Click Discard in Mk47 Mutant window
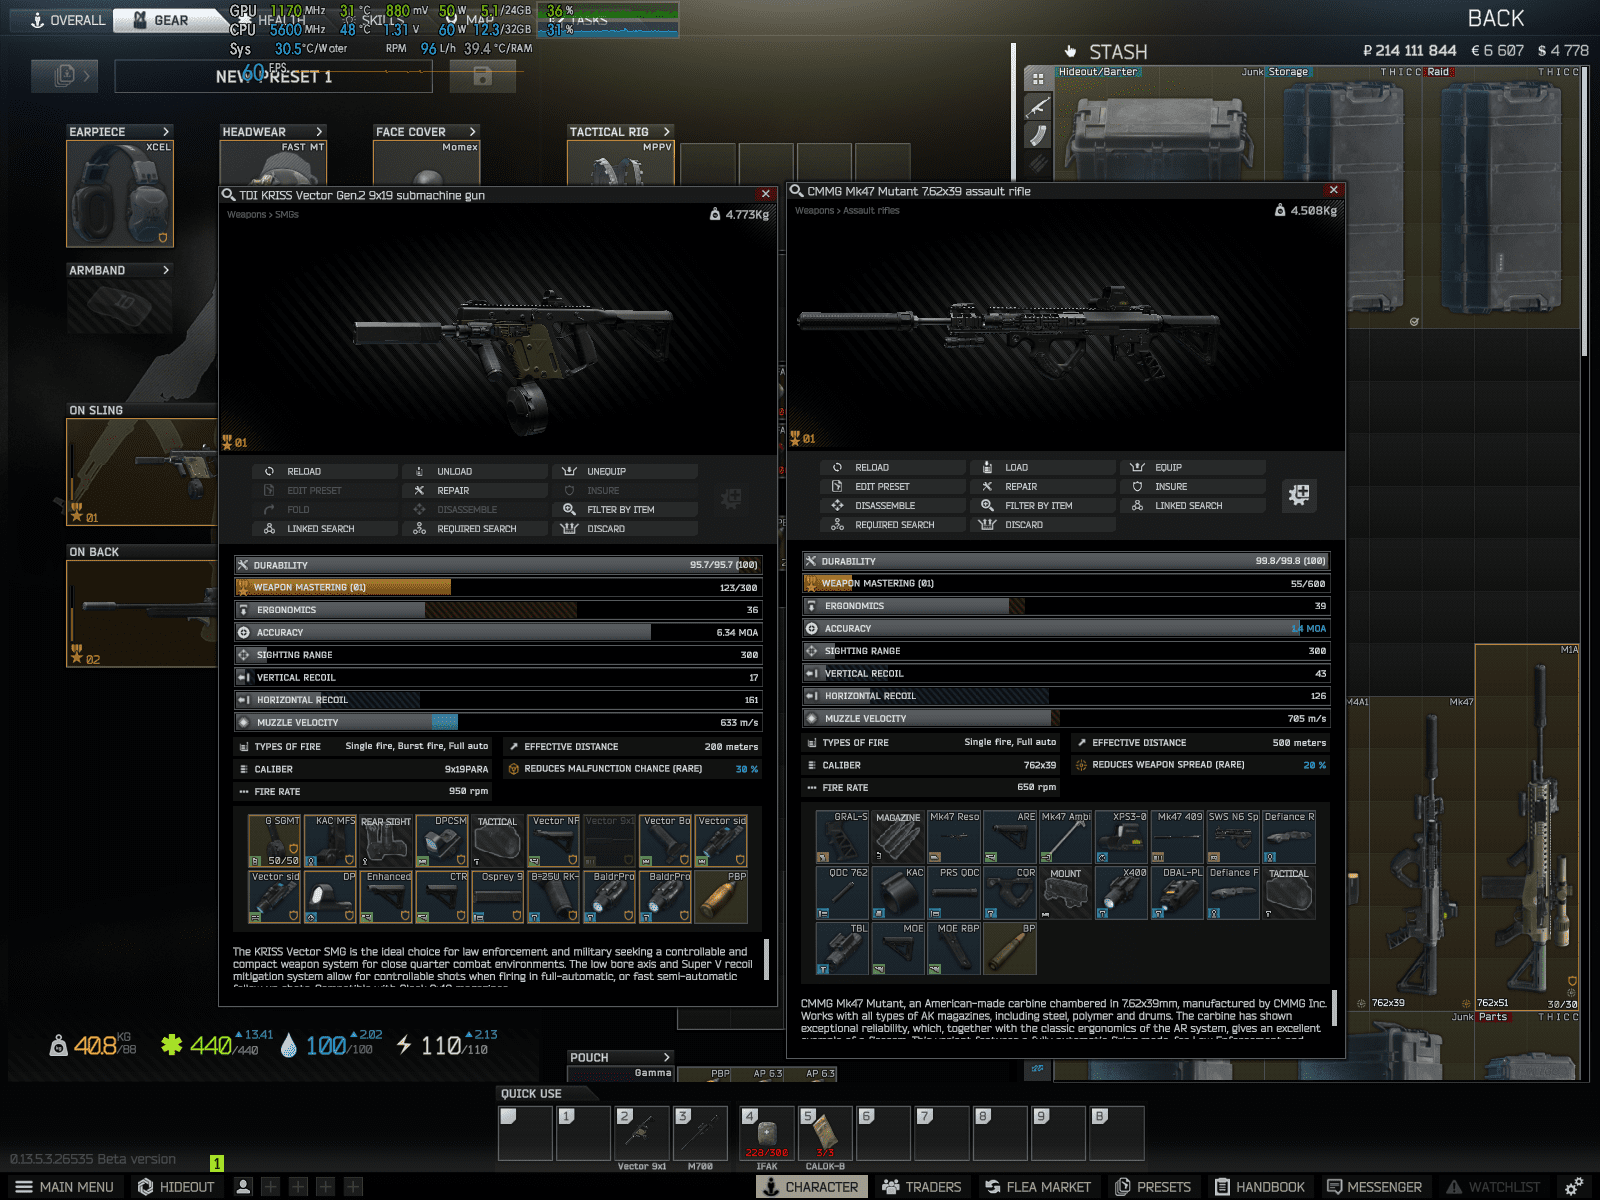 click(x=1043, y=524)
